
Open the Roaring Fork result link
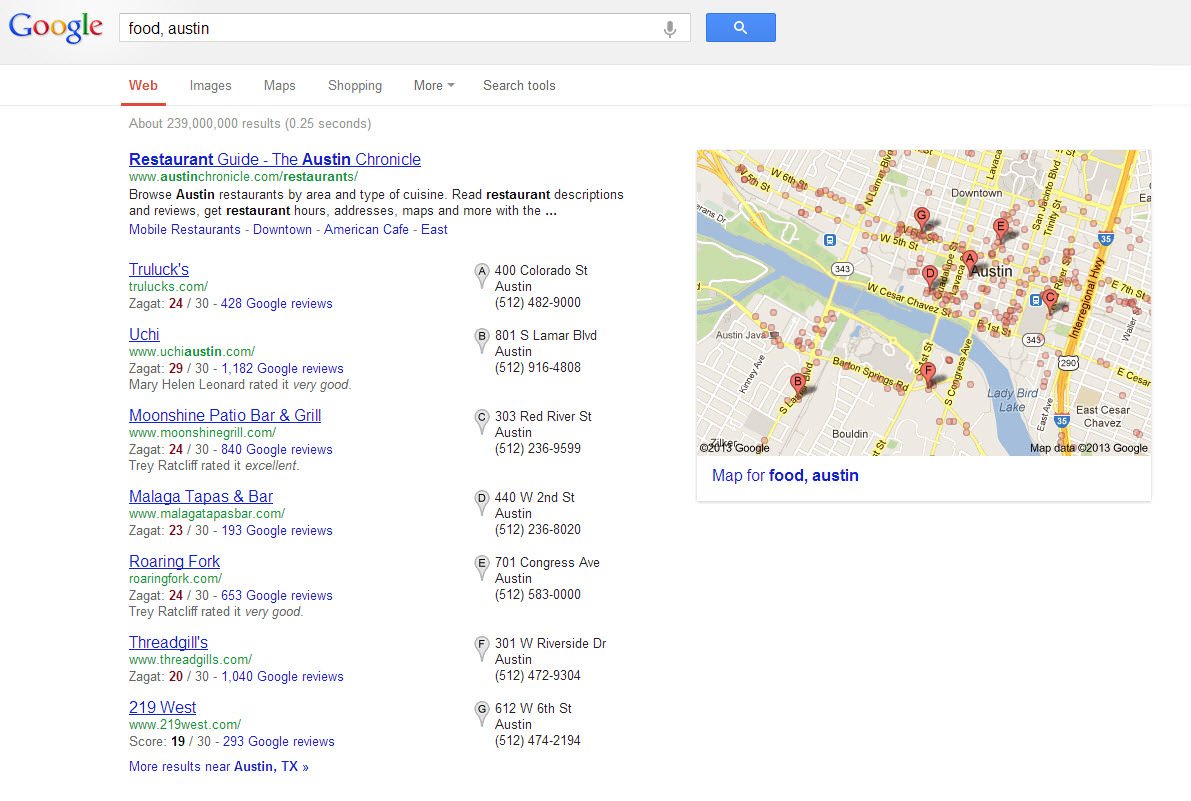click(x=175, y=562)
